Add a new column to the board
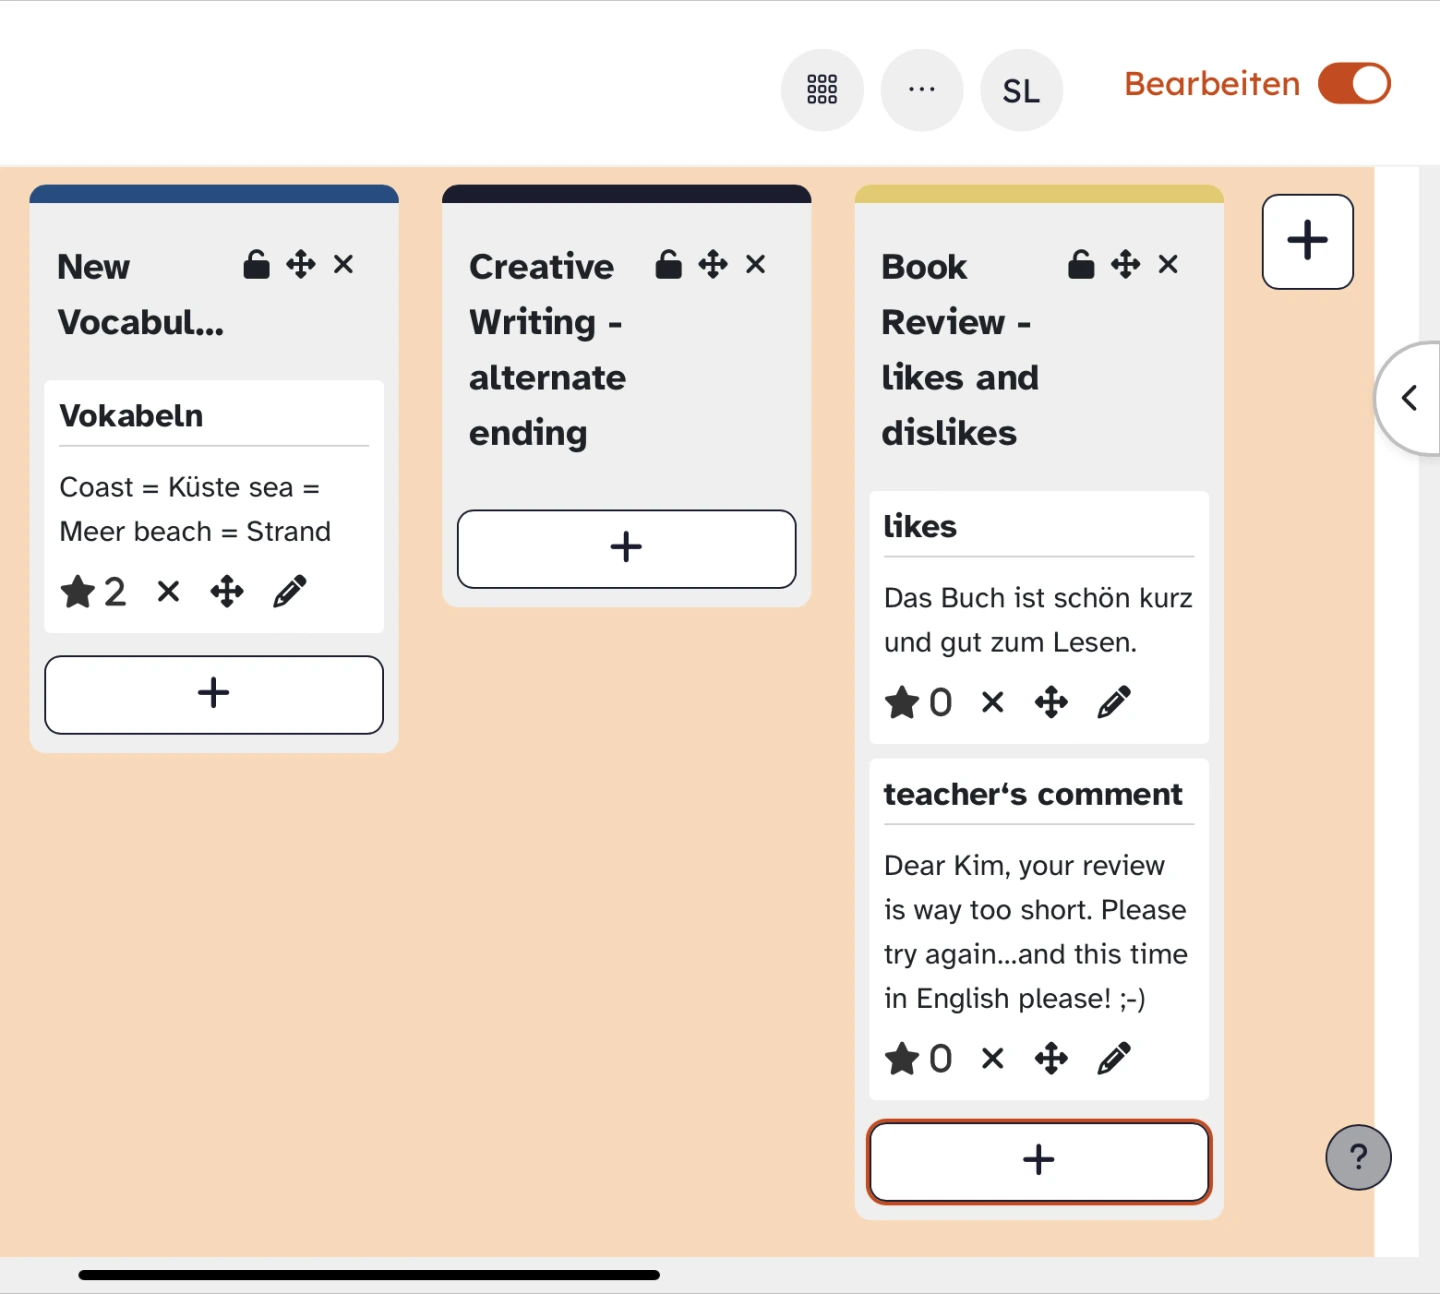 1307,241
